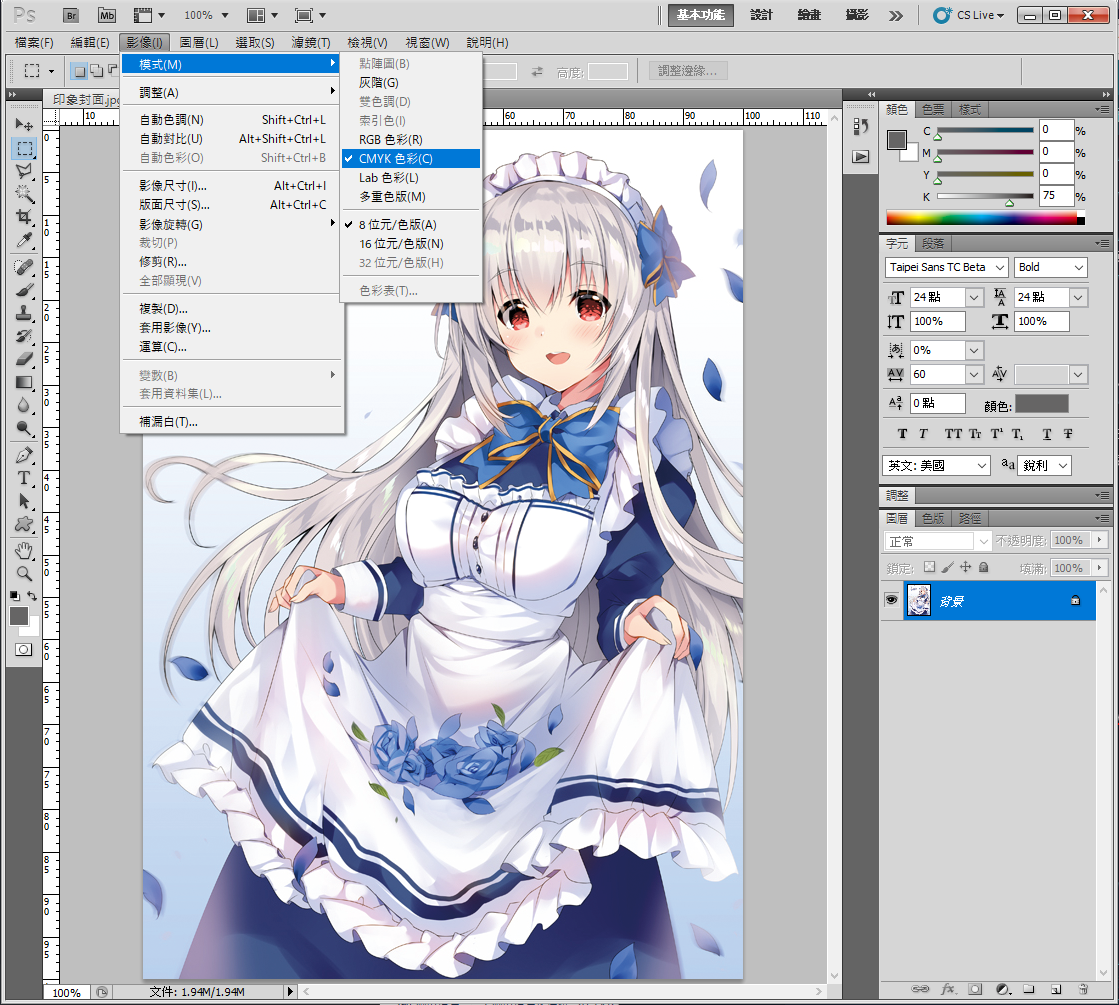Switch to the 攝影 workspace
The width and height of the screenshot is (1119, 1005).
tap(857, 15)
